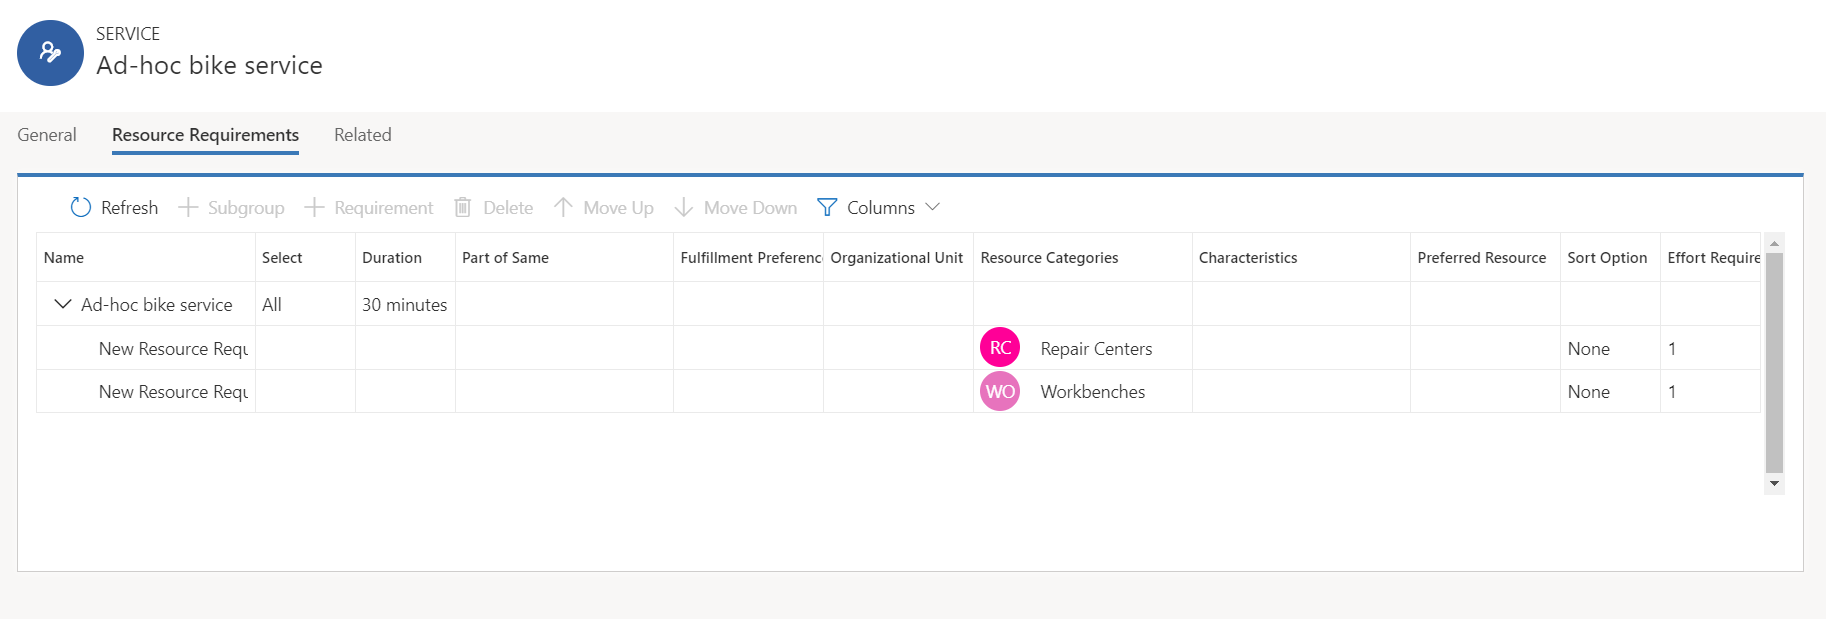
Task: Click the Delete trash can icon
Action: pos(463,207)
